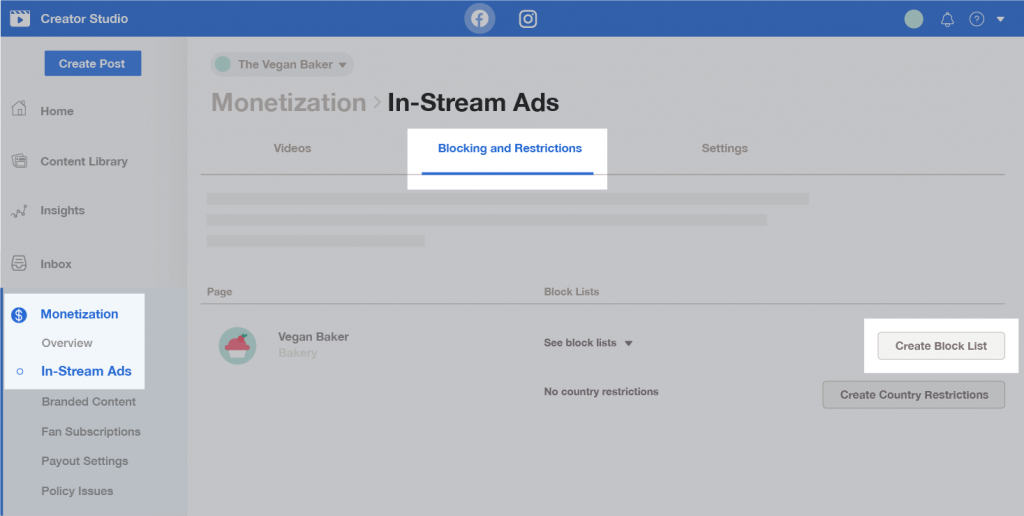Viewport: 1024px width, 516px height.
Task: Open The Vegan Baker page selector dropdown
Action: 282,65
